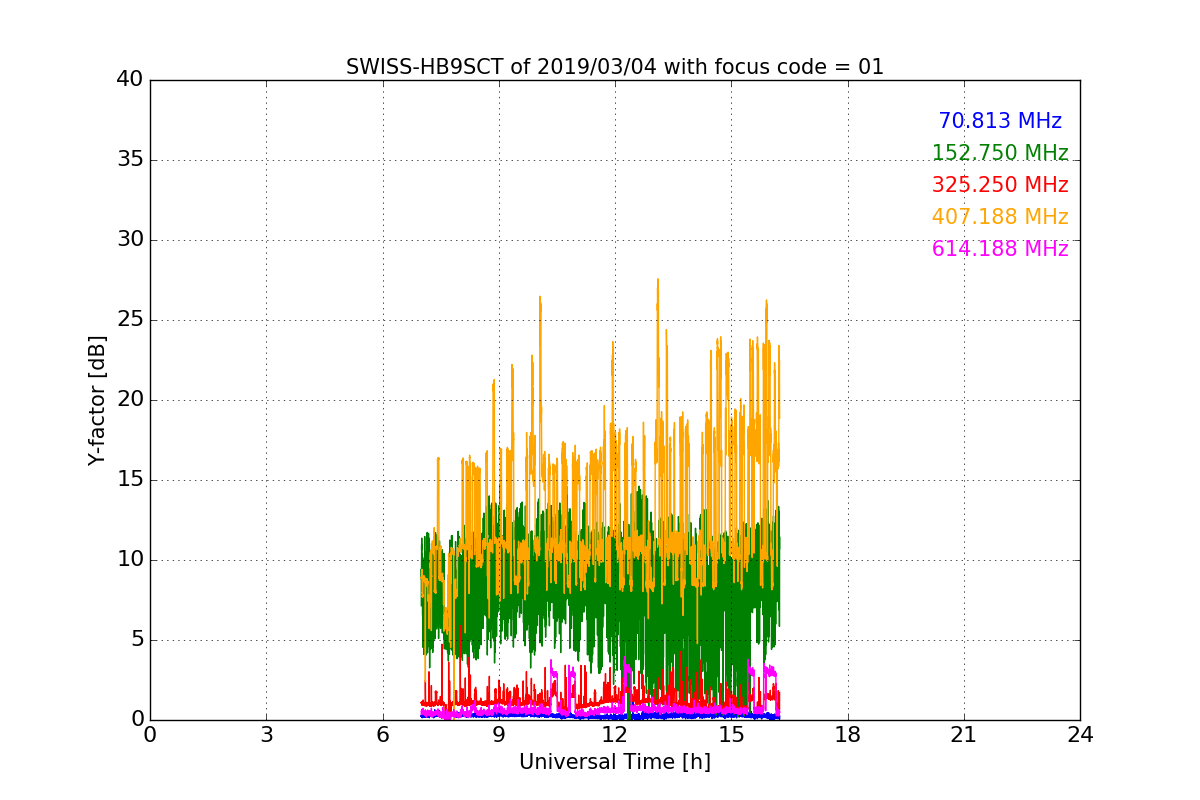
Task: Click the y-axis tick label 30
Action: pos(130,240)
